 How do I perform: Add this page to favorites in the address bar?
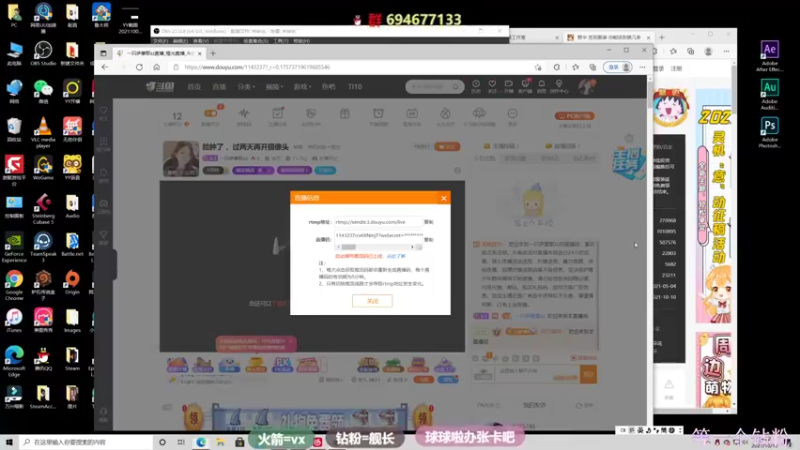[x=538, y=67]
